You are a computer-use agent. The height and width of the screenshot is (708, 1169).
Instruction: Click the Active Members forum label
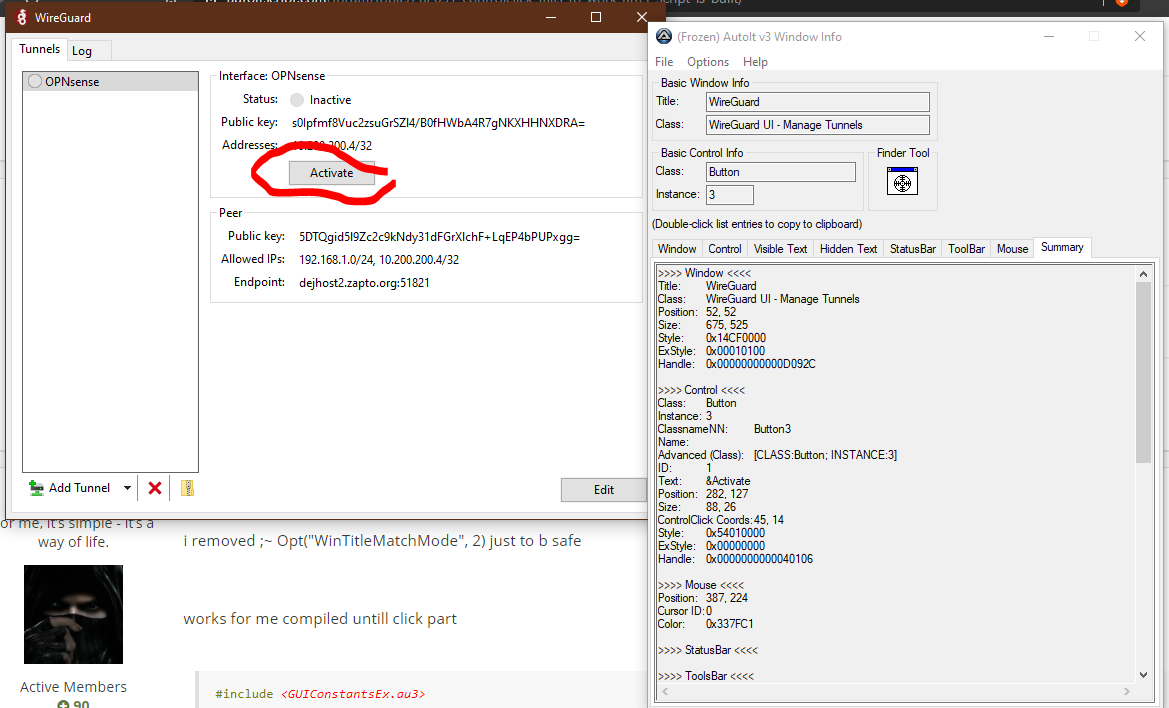(x=73, y=687)
